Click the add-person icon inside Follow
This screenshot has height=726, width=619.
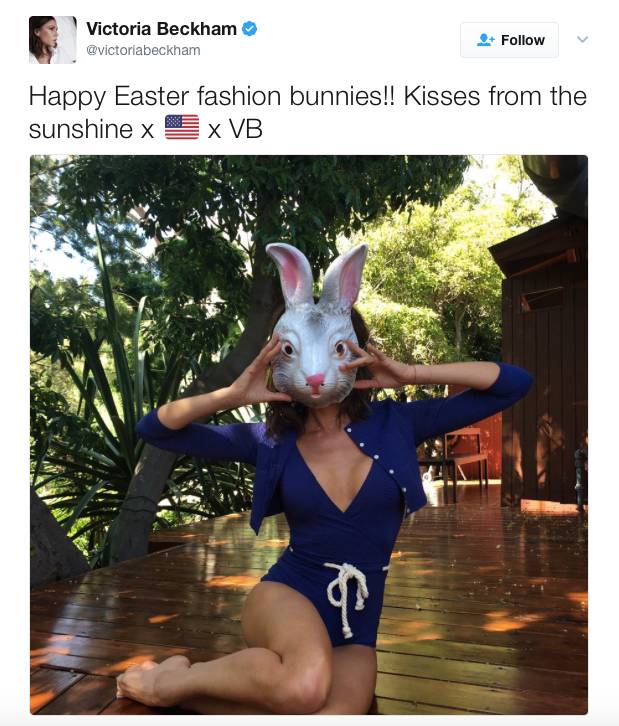tap(485, 40)
